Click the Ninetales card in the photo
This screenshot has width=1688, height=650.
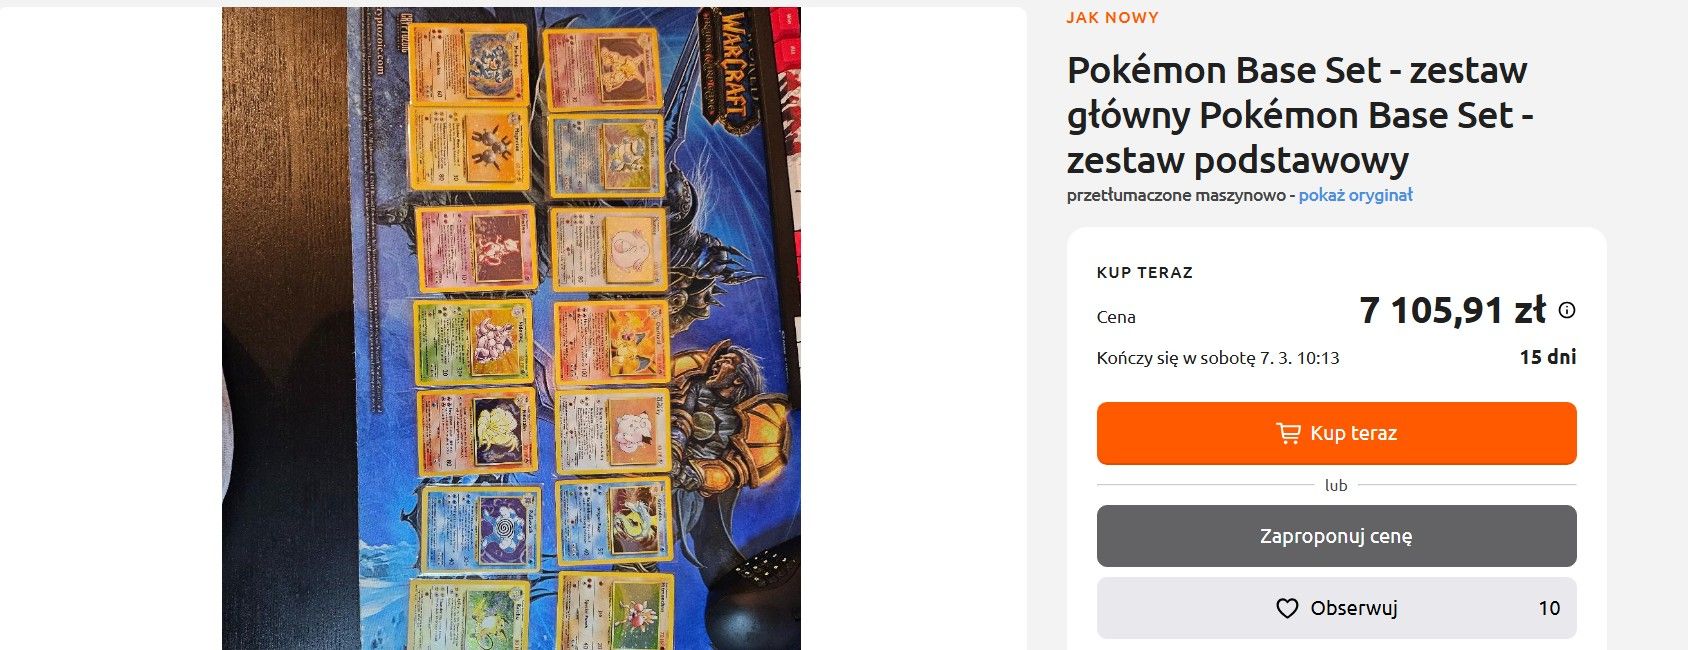tap(477, 433)
